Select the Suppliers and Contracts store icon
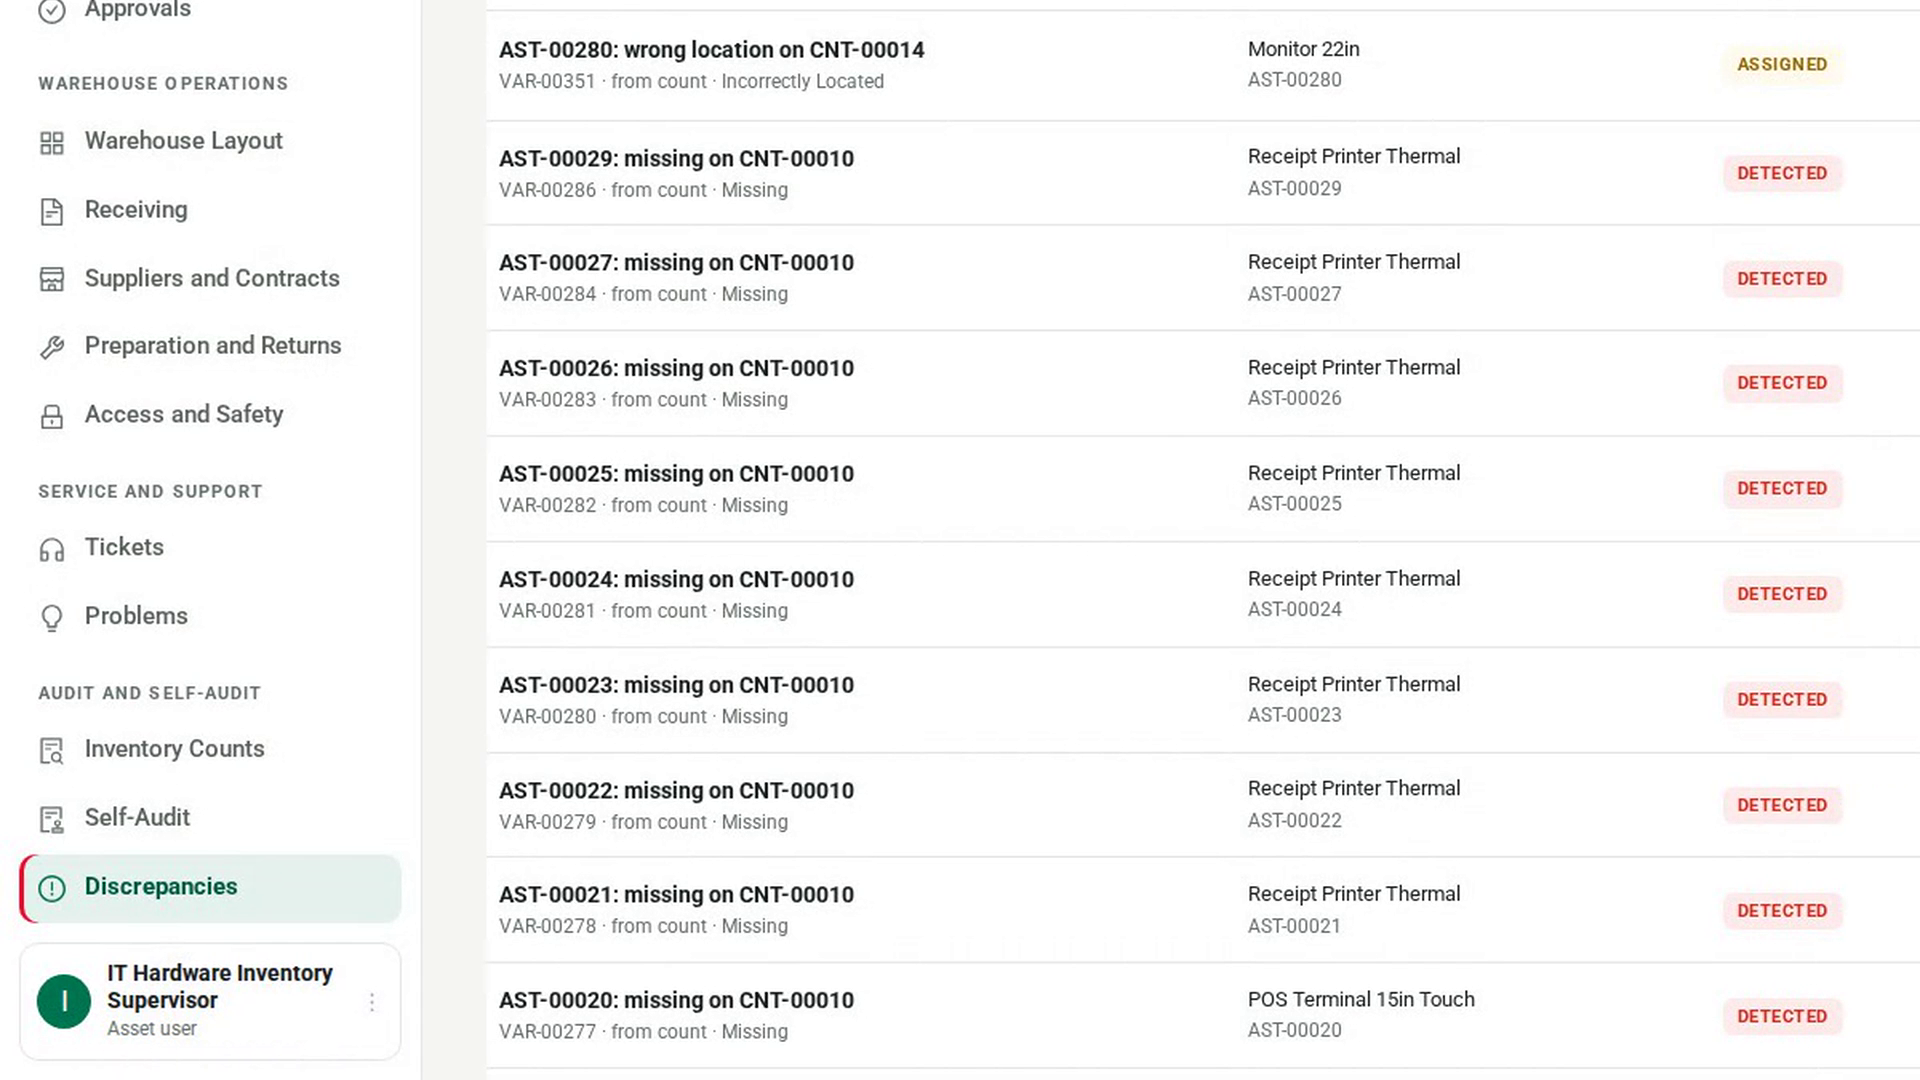The height and width of the screenshot is (1080, 1920). 52,279
